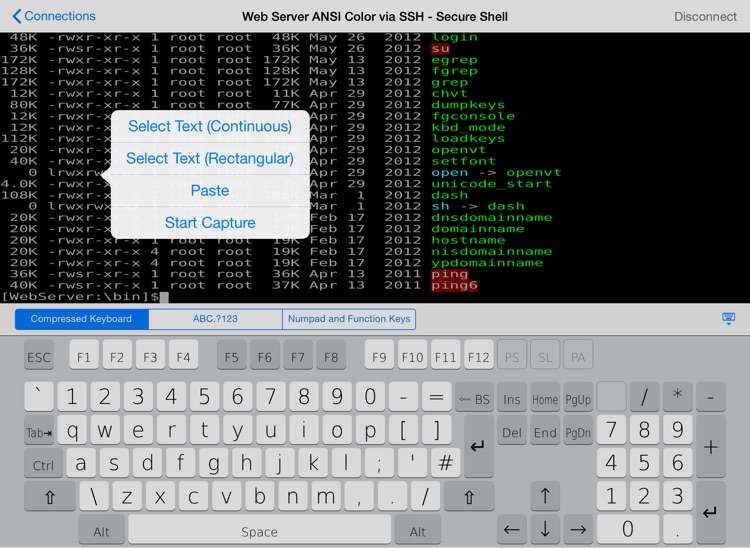
Task: Tap the numpad Enter key
Action: 711,513
